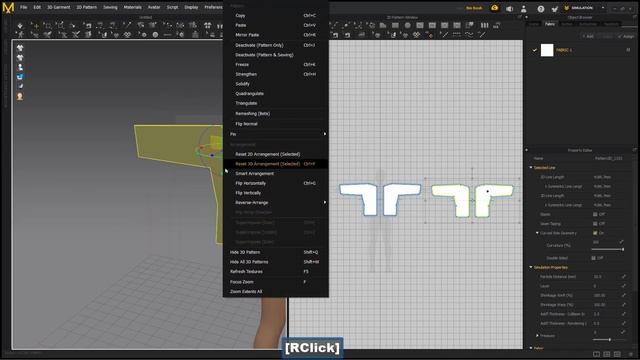Click the blue highlighted icon in viewport sidebar
Image resolution: width=640 pixels, height=360 pixels.
(20, 77)
